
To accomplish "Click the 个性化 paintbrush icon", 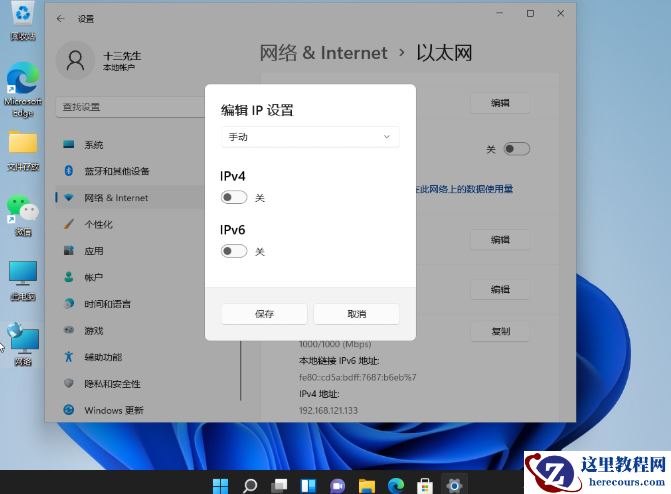I will pos(68,224).
